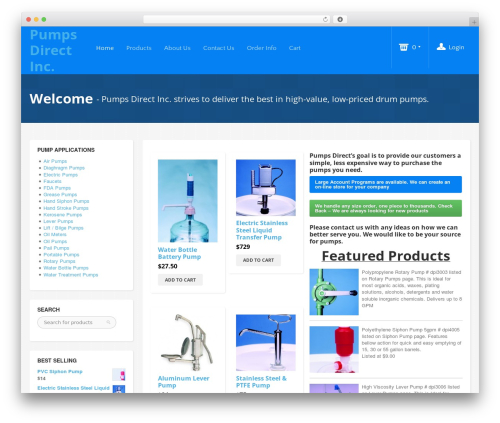Click the browser download indicator icon
This screenshot has height=423, width=500.
[x=340, y=19]
